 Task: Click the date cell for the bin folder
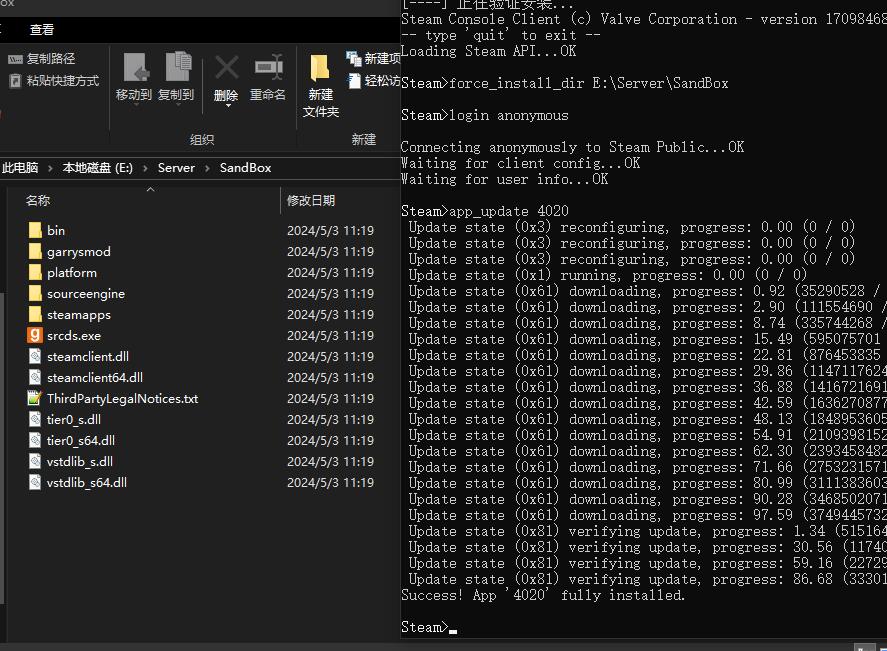[330, 230]
